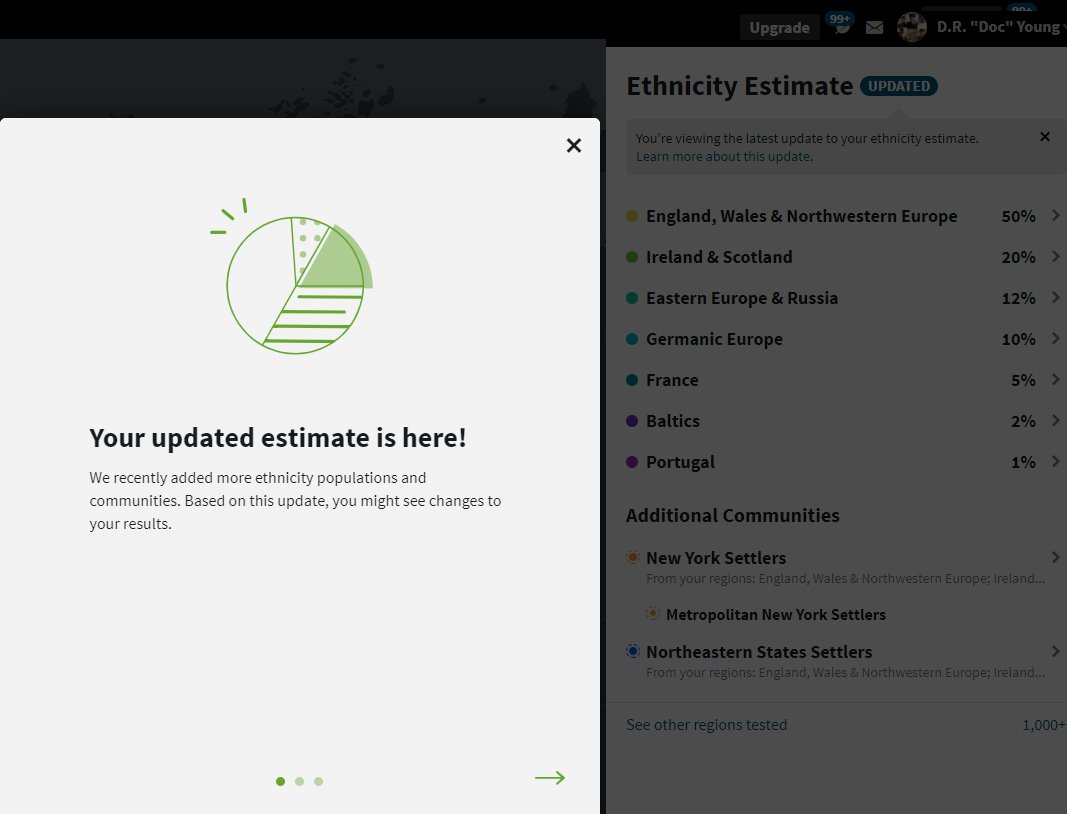1067x814 pixels.
Task: Select the third carousel dot
Action: click(x=318, y=781)
